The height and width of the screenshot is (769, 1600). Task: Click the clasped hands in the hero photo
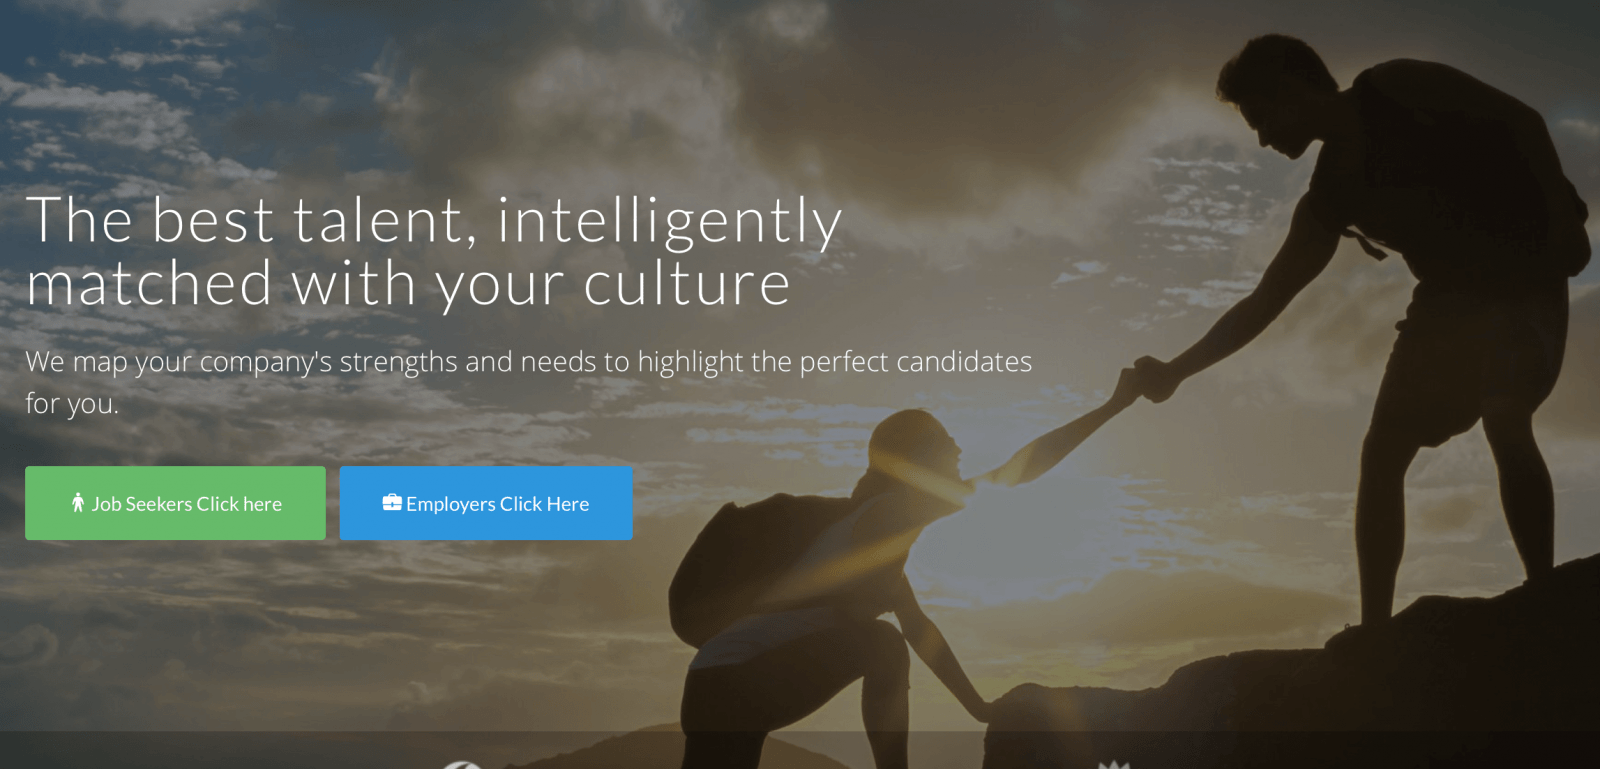(1145, 380)
